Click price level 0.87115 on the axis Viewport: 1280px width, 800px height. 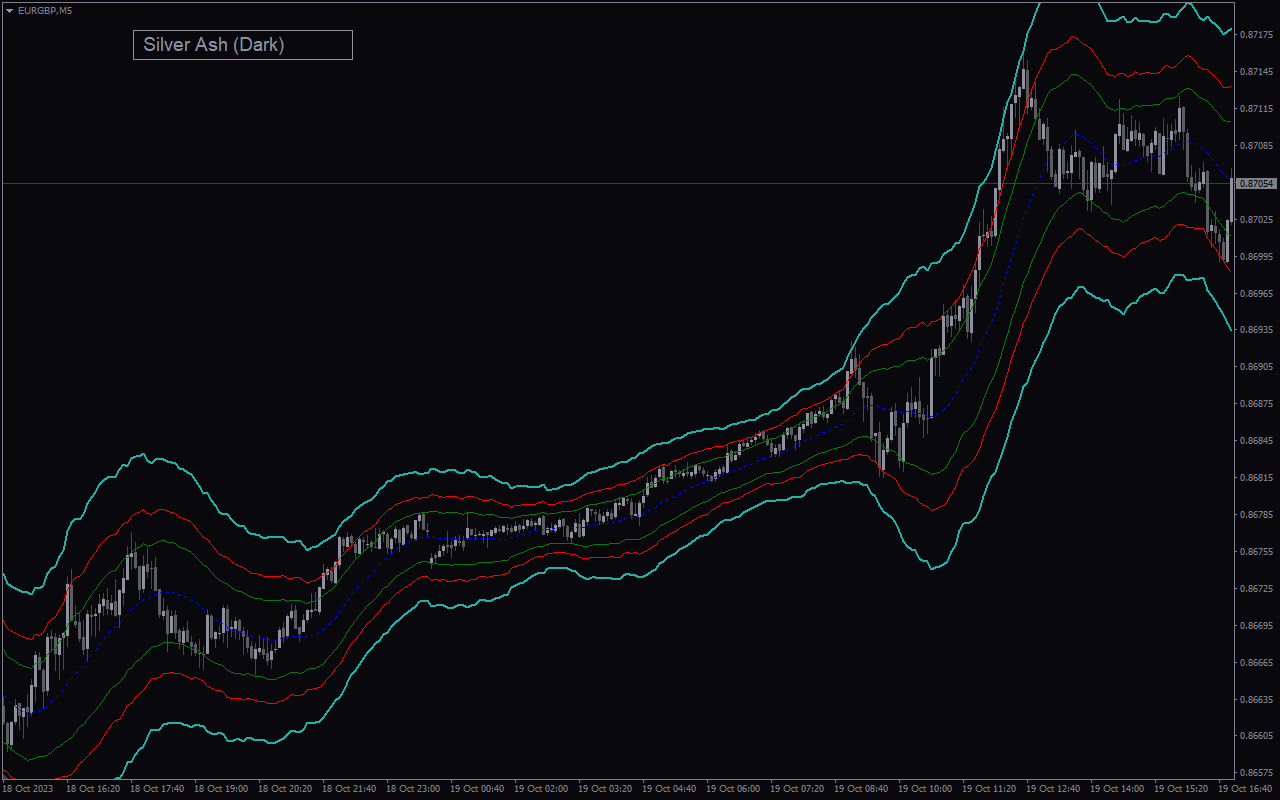1256,109
